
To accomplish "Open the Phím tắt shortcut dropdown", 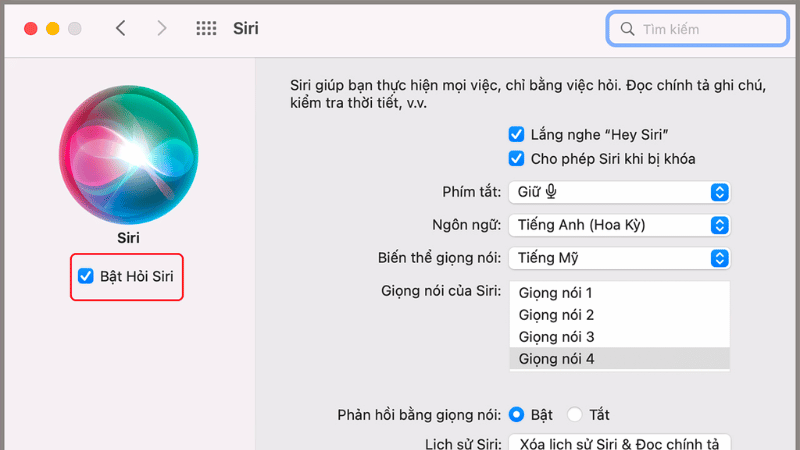I will click(619, 191).
